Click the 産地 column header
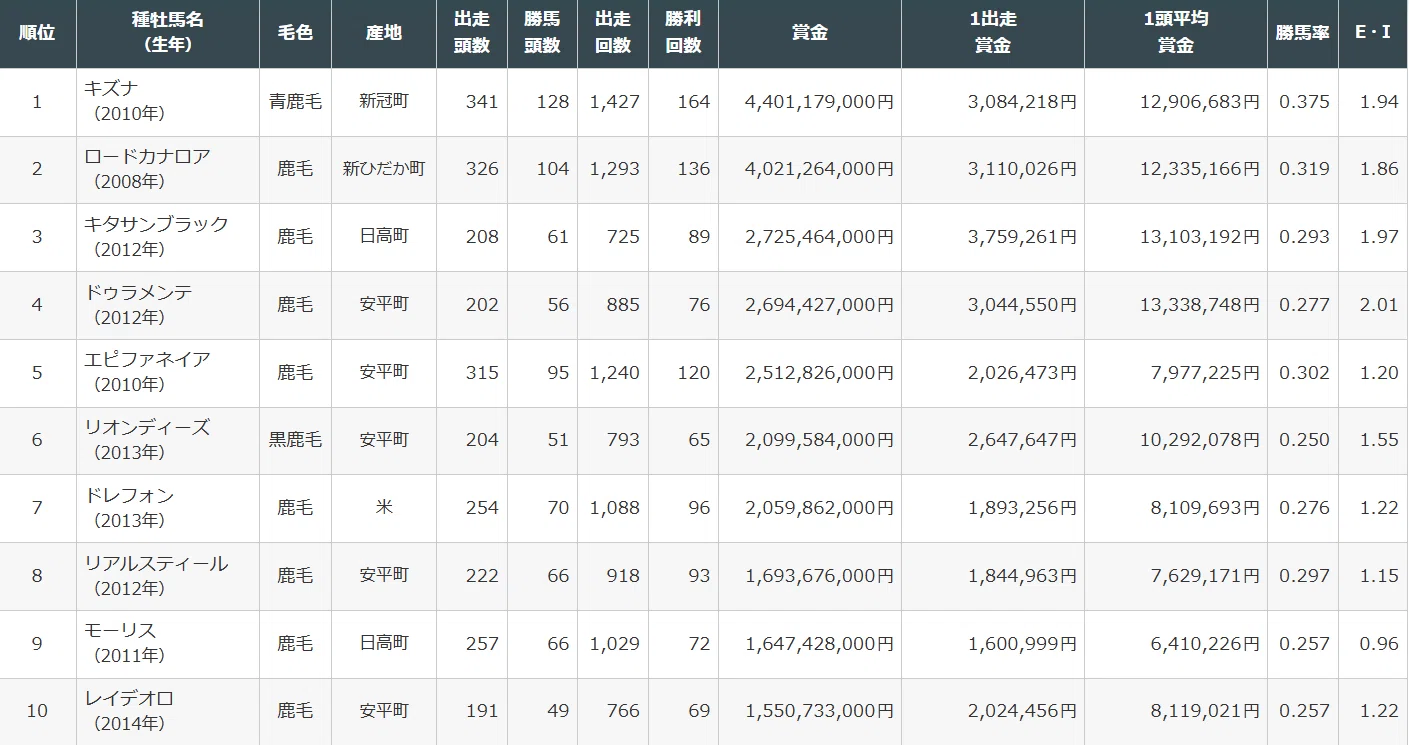The height and width of the screenshot is (745, 1409). coord(384,33)
